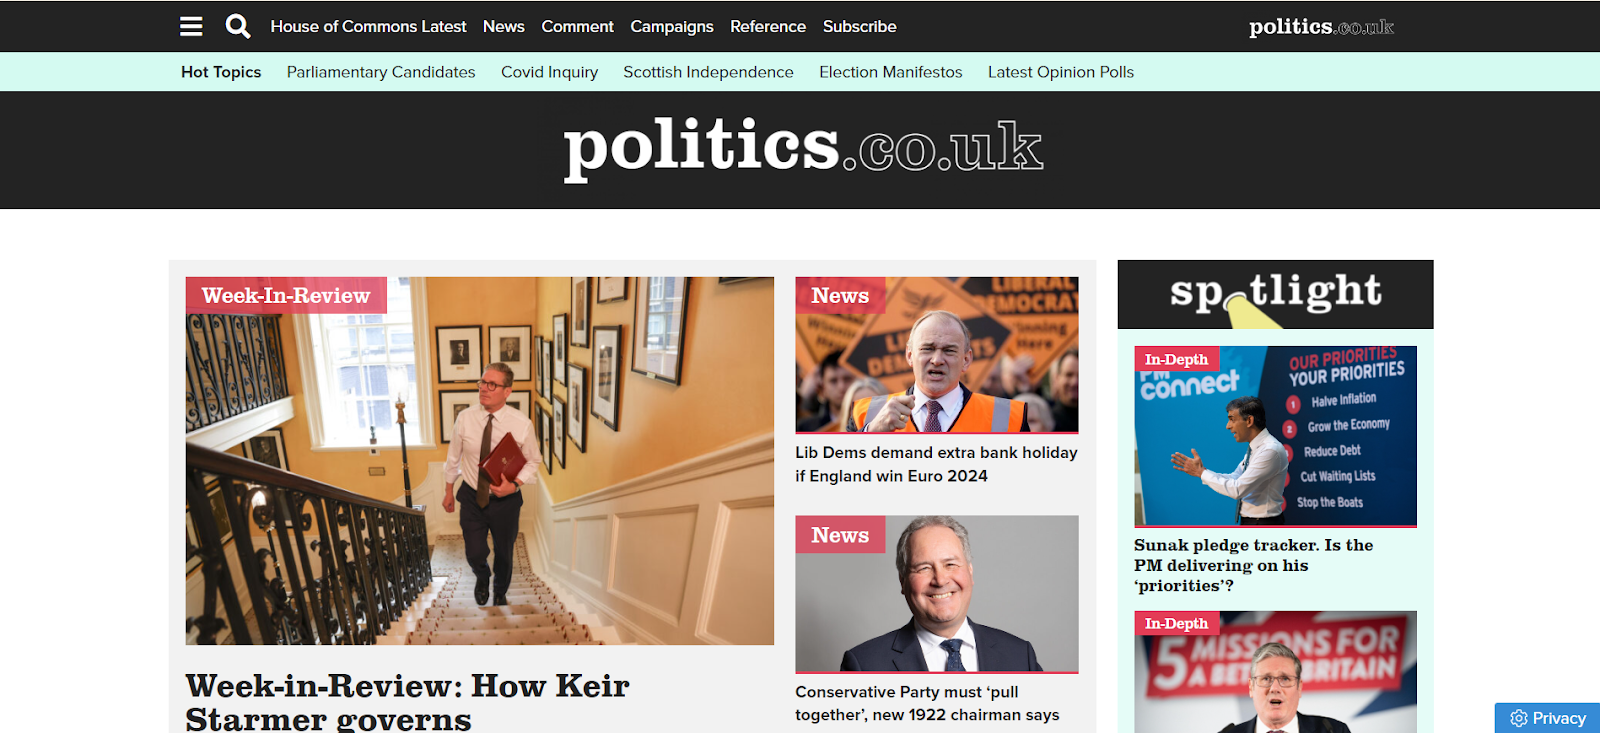Click the large politics.co.uk banner logo
Image resolution: width=1600 pixels, height=733 pixels.
[x=803, y=149]
